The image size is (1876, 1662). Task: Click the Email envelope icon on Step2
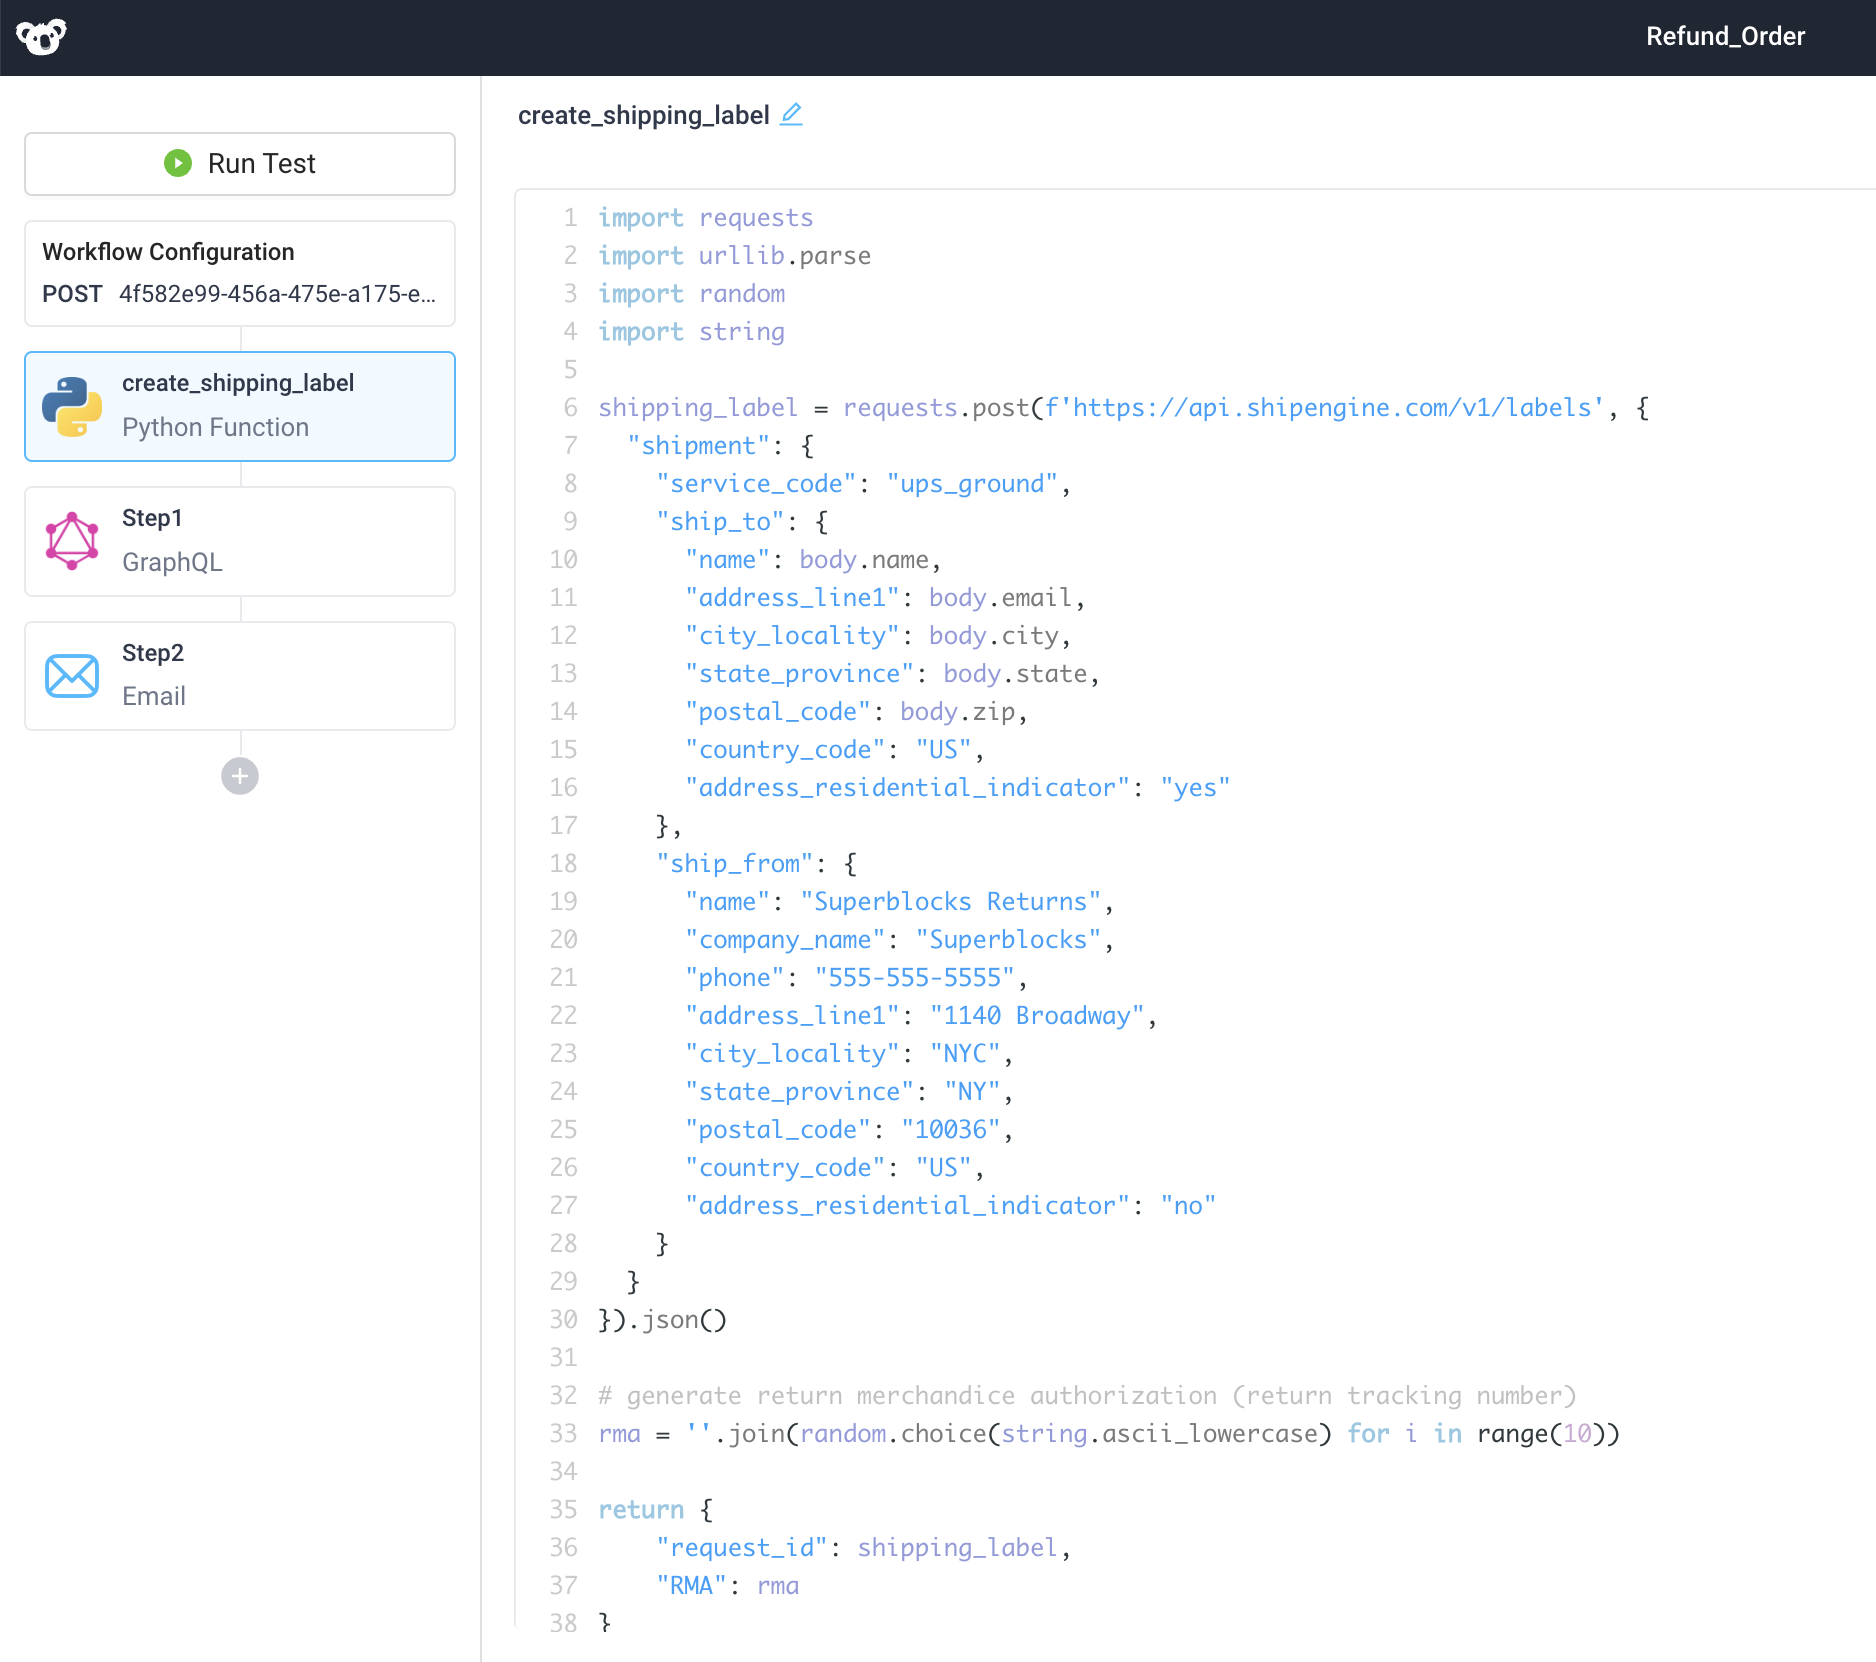pos(71,676)
